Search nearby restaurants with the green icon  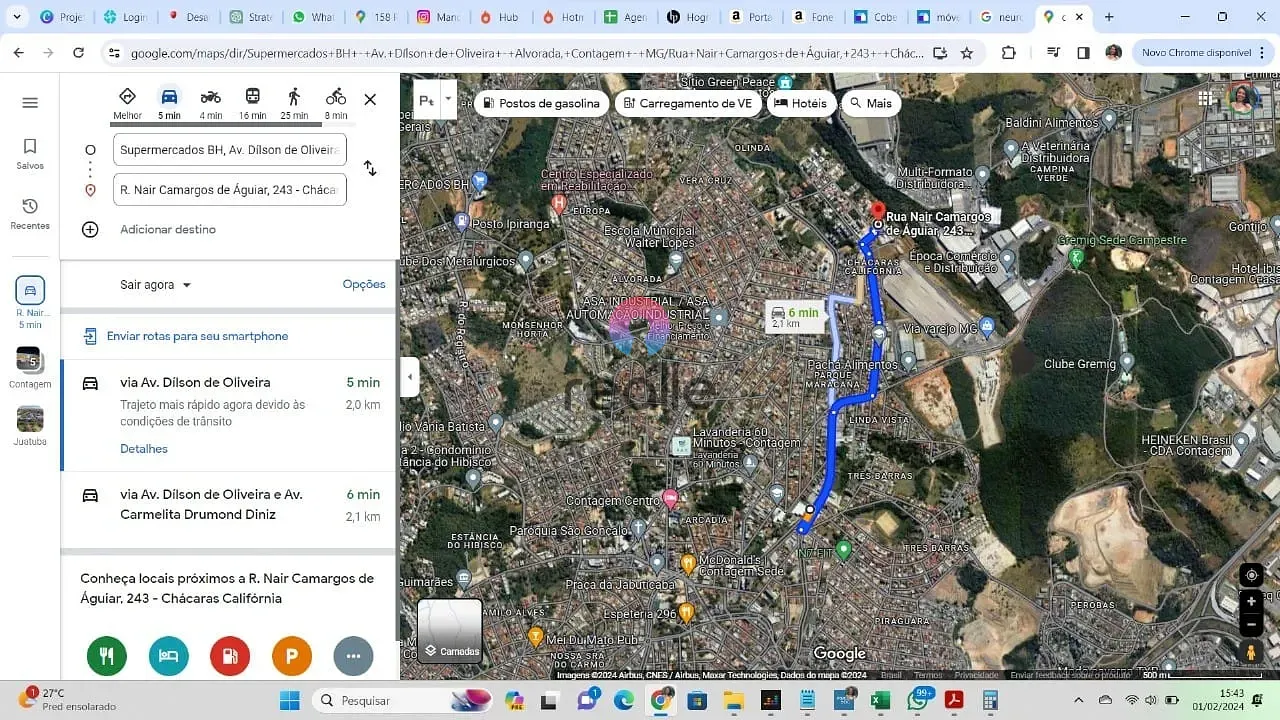coord(107,656)
